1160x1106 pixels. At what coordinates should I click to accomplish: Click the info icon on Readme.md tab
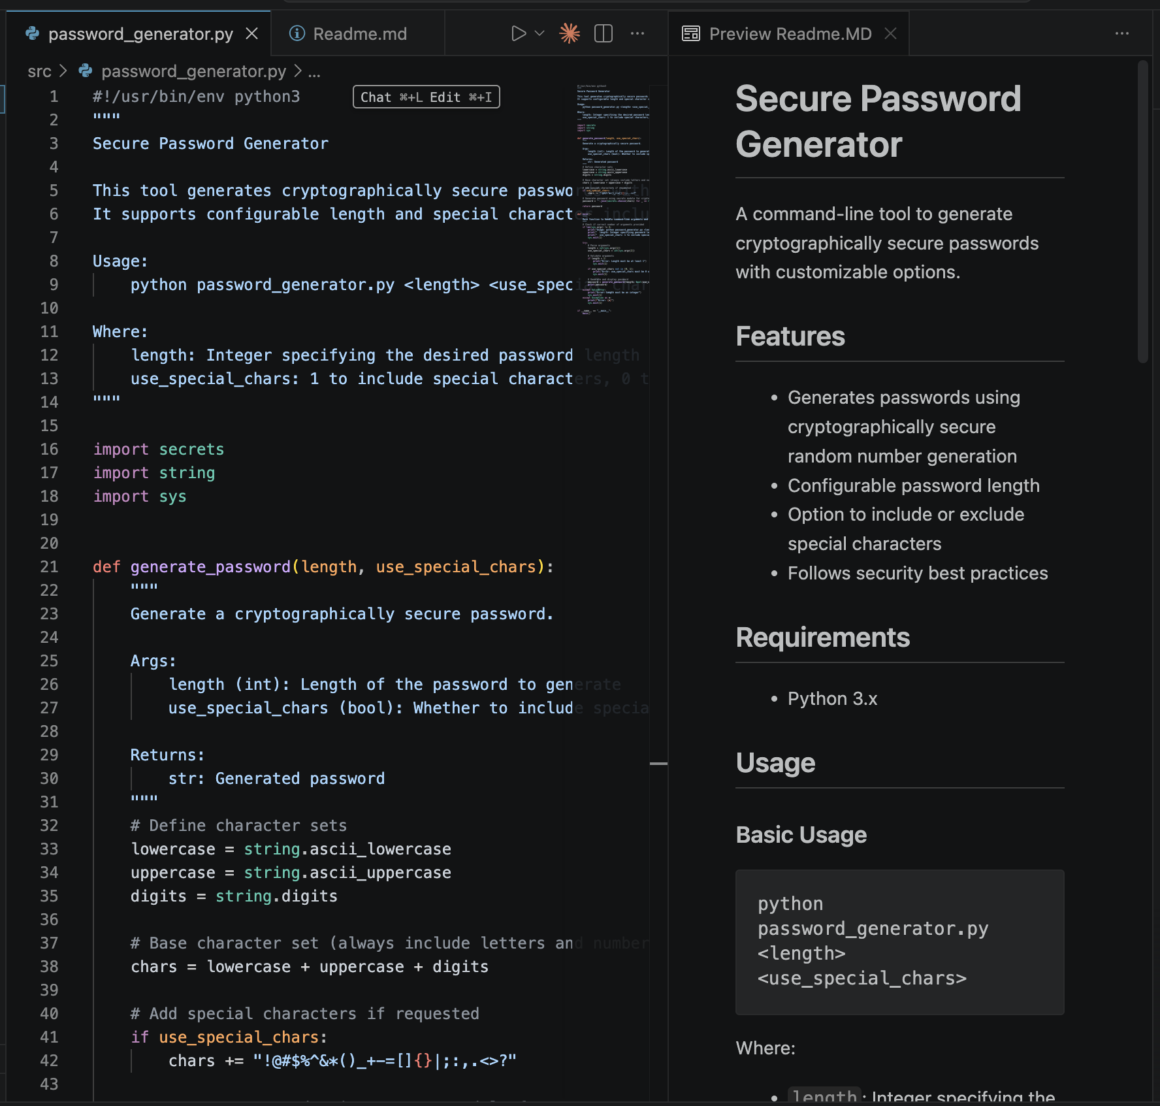coord(297,34)
